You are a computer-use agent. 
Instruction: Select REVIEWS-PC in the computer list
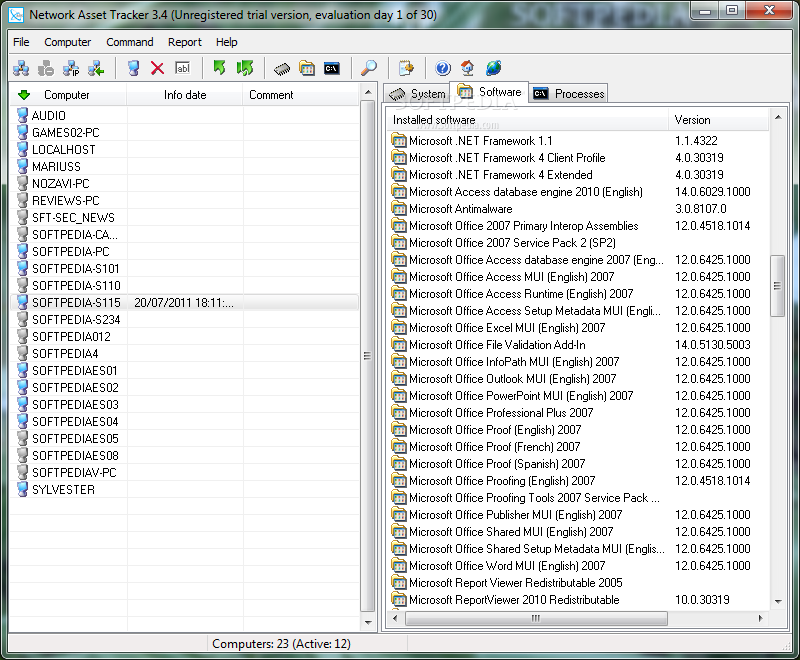66,200
